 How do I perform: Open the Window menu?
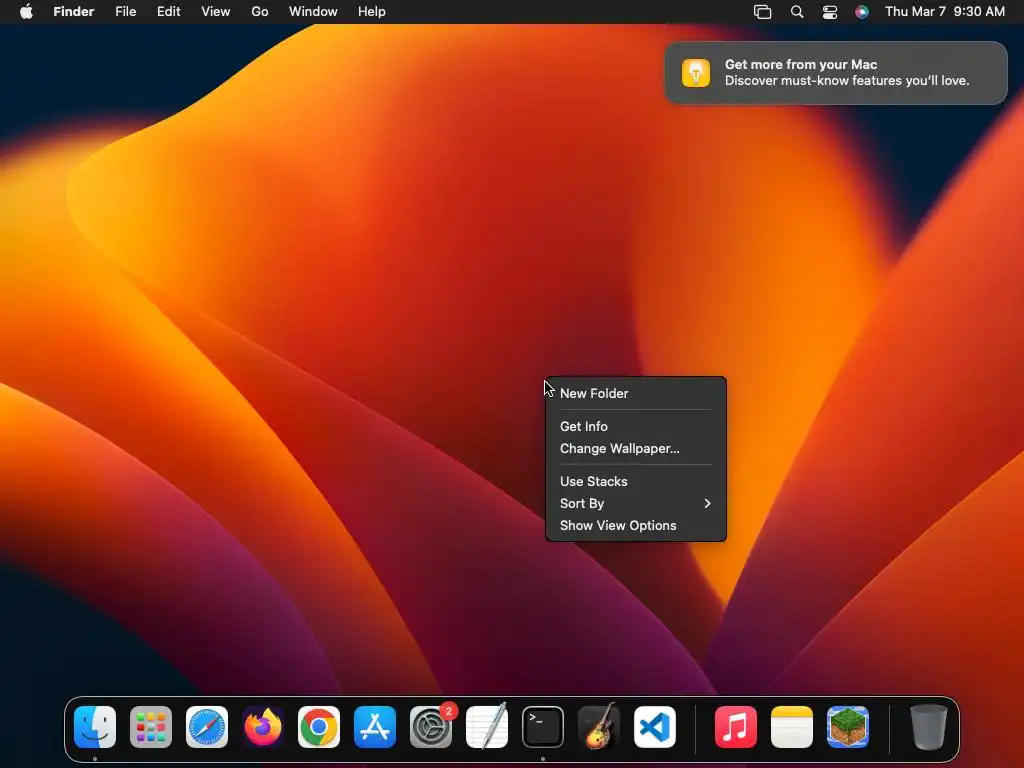313,12
